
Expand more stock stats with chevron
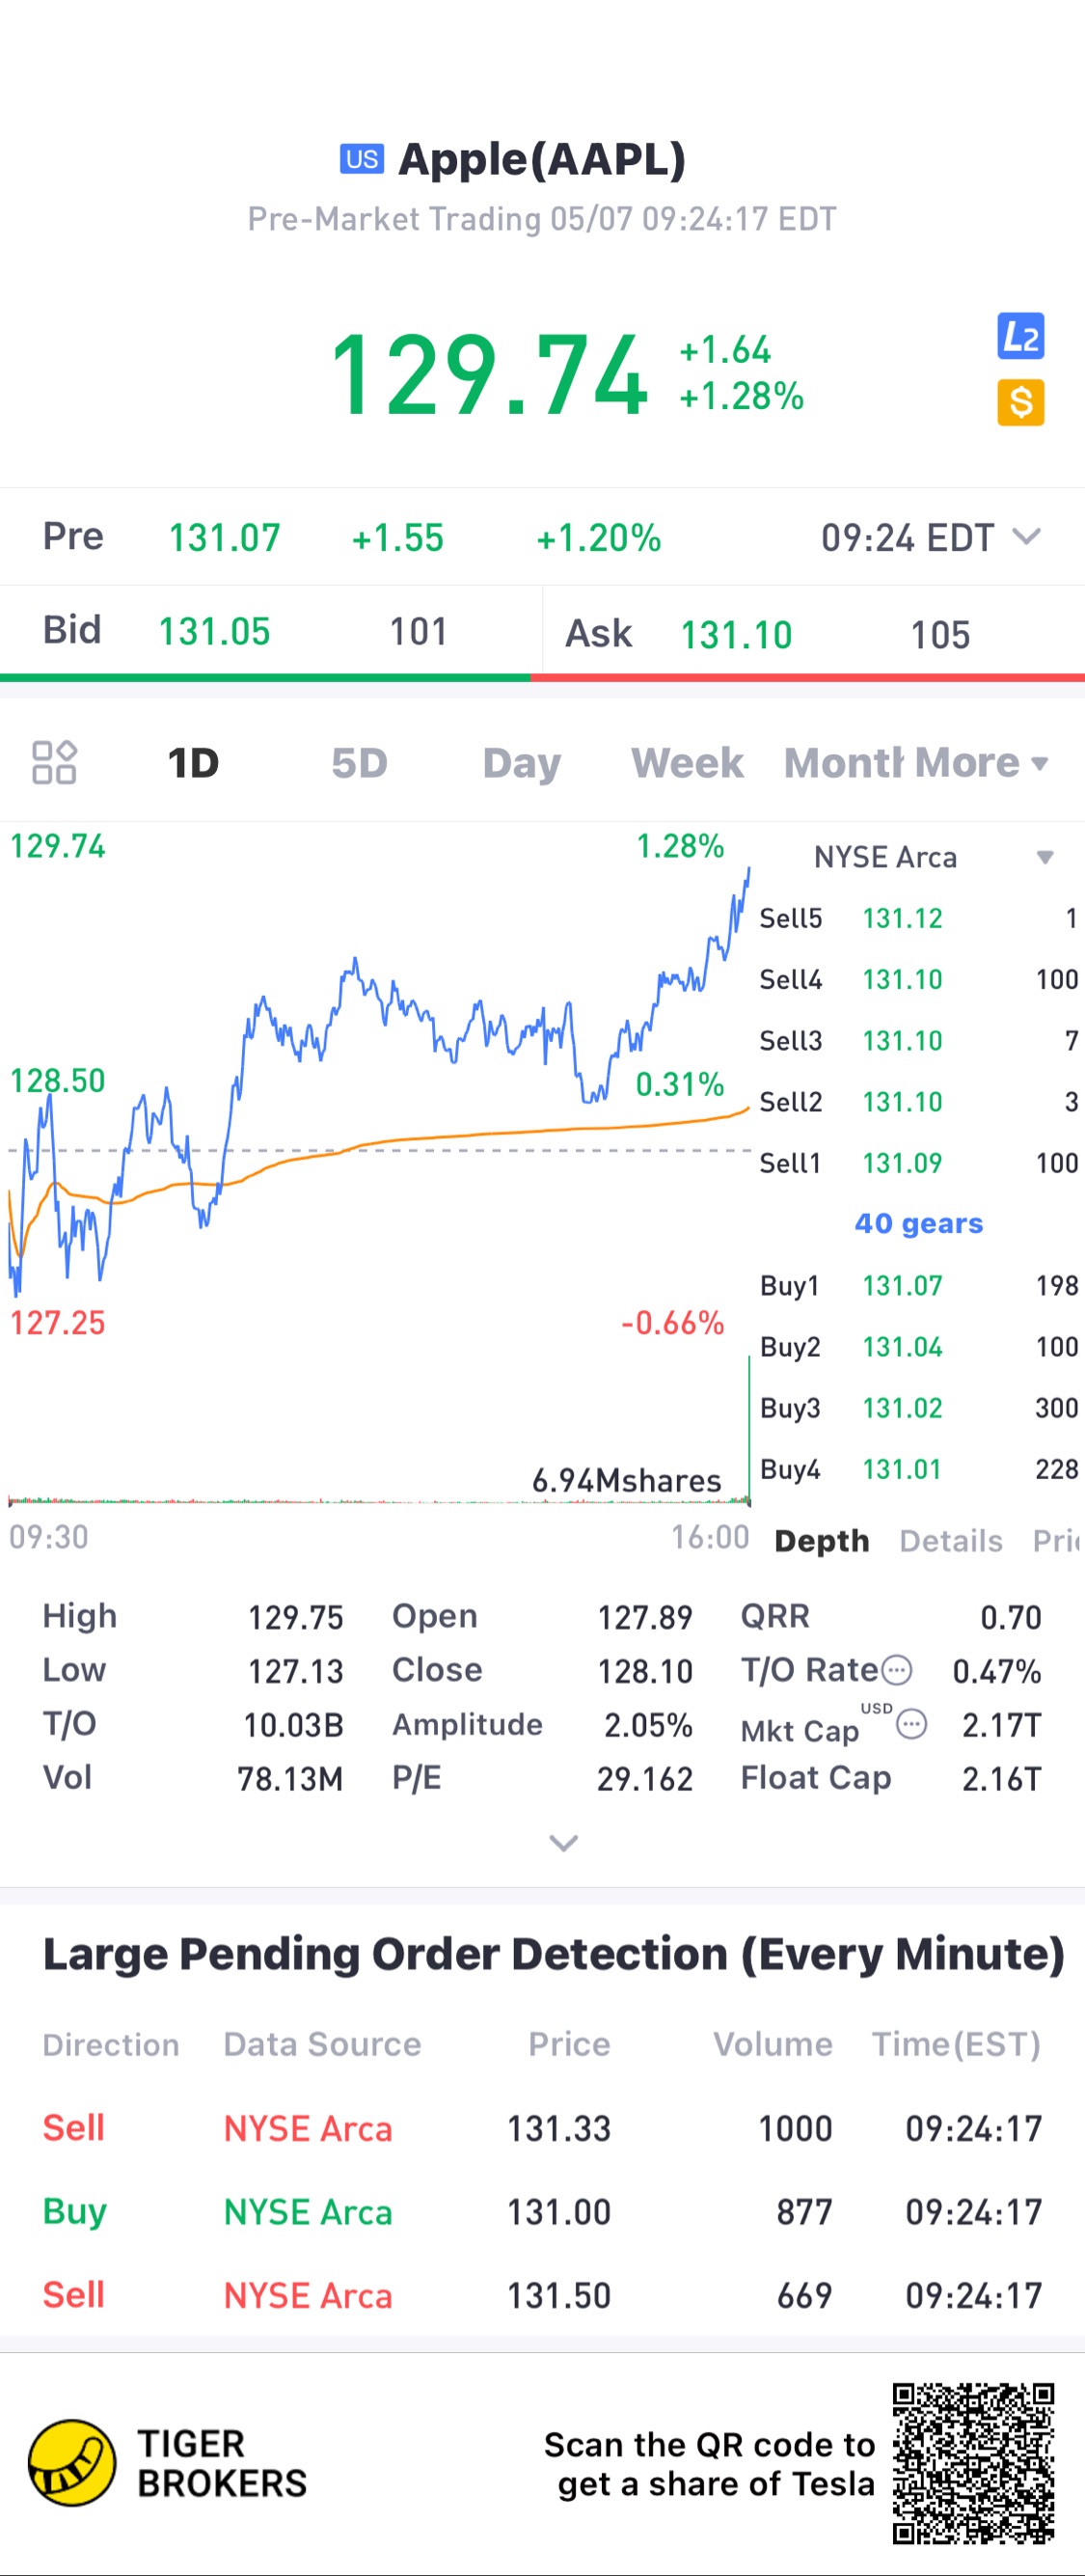click(x=563, y=1843)
